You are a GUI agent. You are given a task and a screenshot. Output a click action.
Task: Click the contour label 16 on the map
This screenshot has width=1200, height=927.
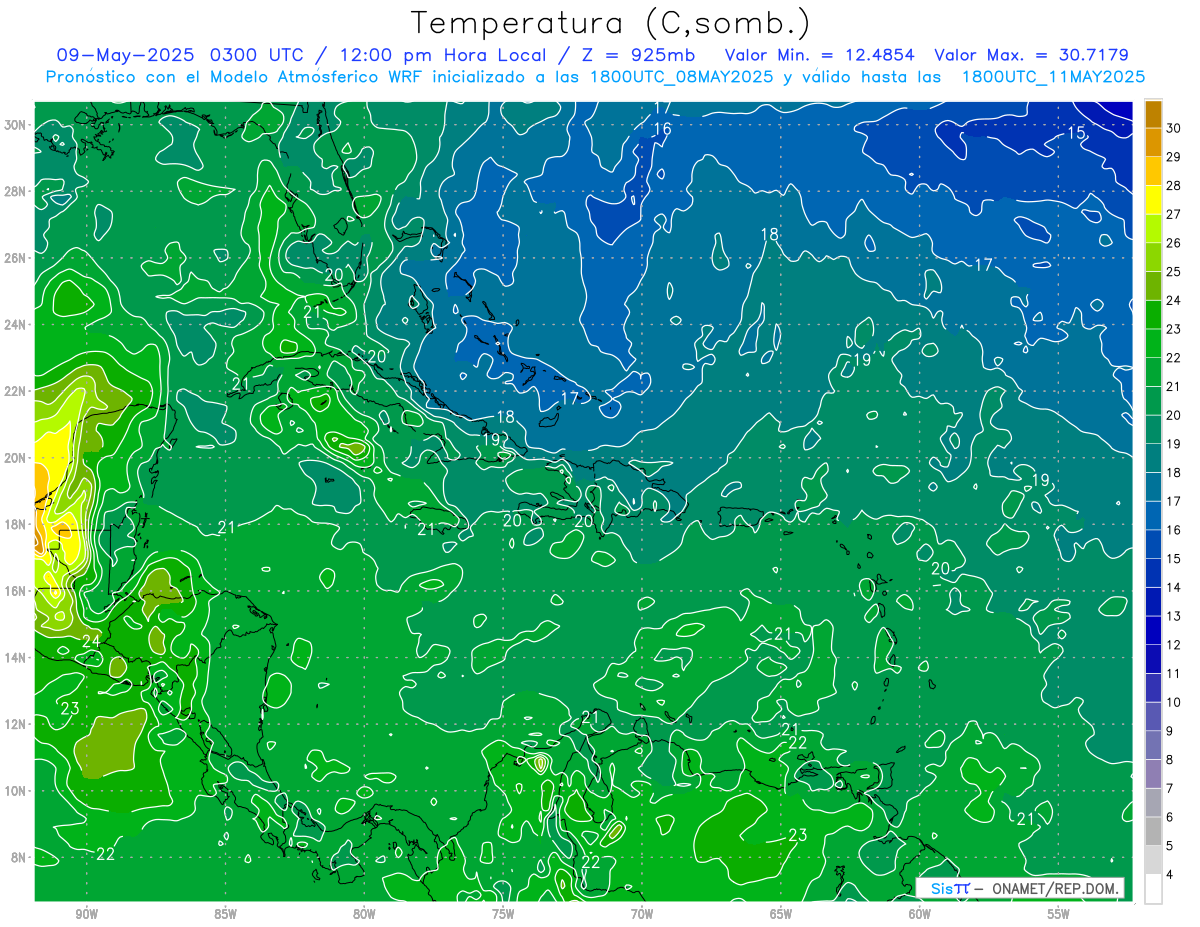(x=662, y=130)
